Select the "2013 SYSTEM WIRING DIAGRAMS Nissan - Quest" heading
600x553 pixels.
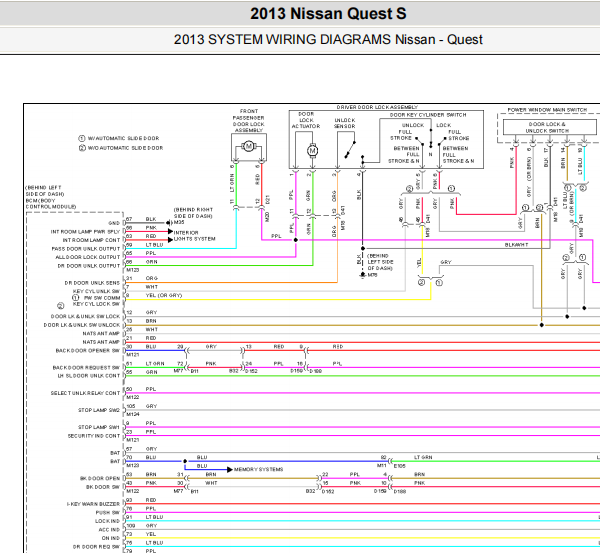tap(328, 39)
